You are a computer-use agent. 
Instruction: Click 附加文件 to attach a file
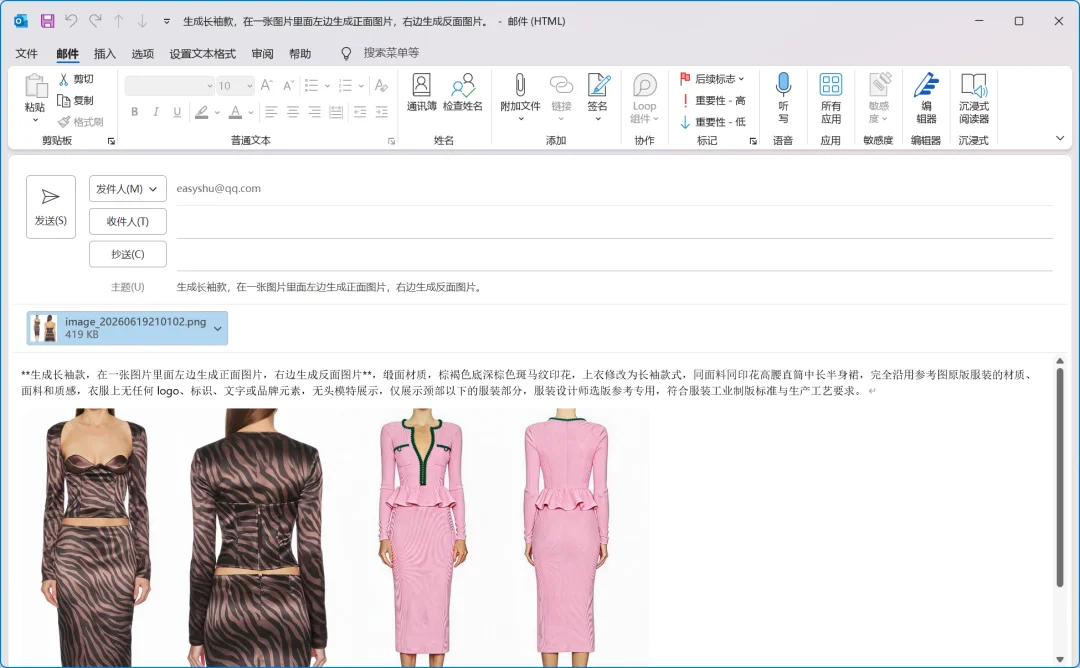click(x=520, y=97)
